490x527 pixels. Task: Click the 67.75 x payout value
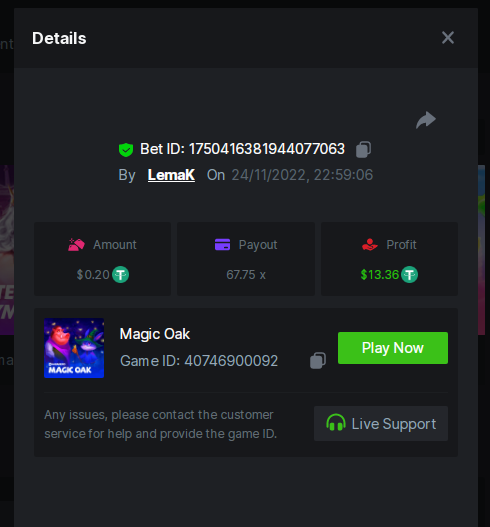coord(246,275)
